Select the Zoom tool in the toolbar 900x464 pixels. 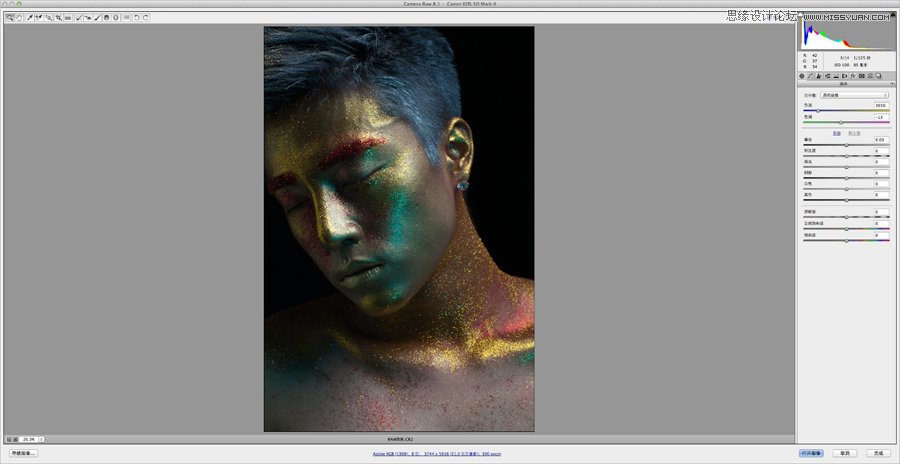click(9, 17)
